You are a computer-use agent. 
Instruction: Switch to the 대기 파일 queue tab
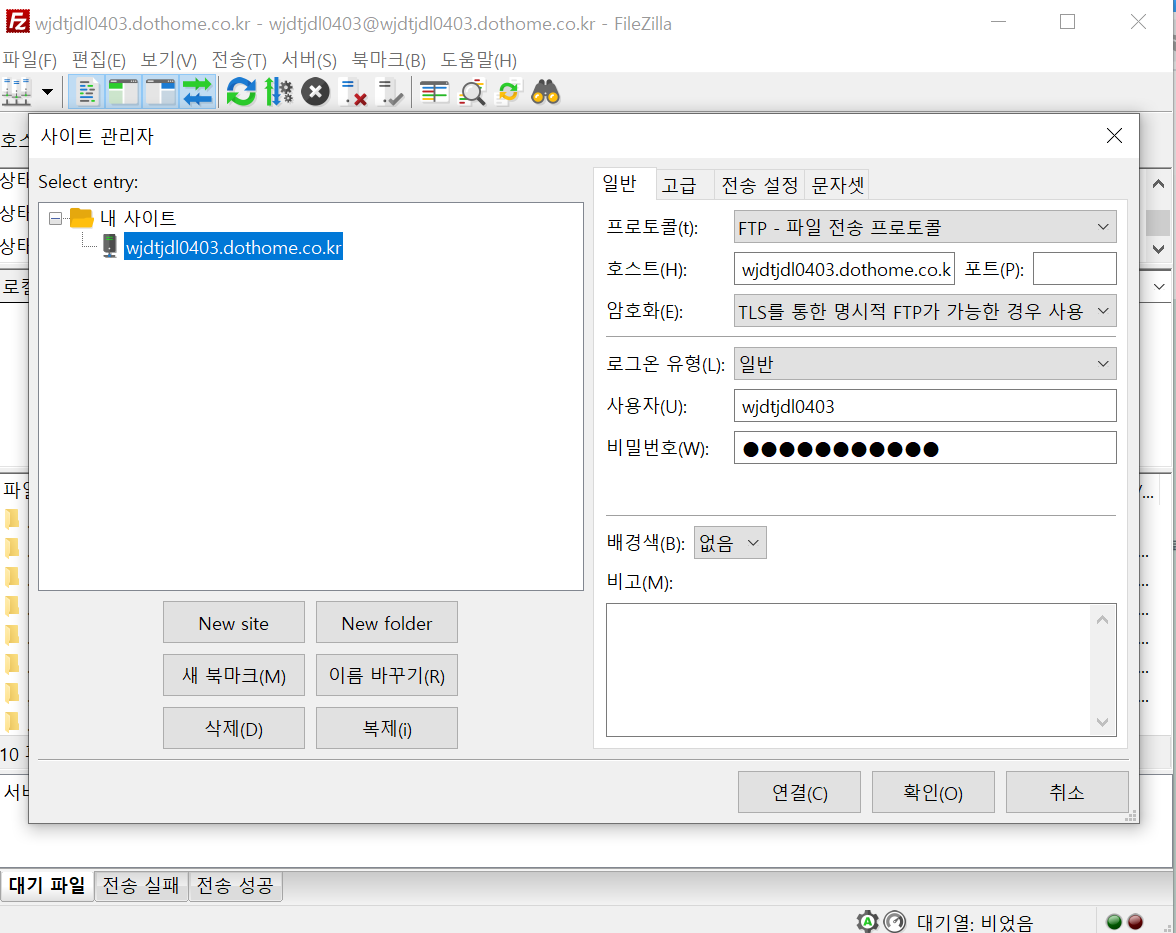tap(47, 886)
